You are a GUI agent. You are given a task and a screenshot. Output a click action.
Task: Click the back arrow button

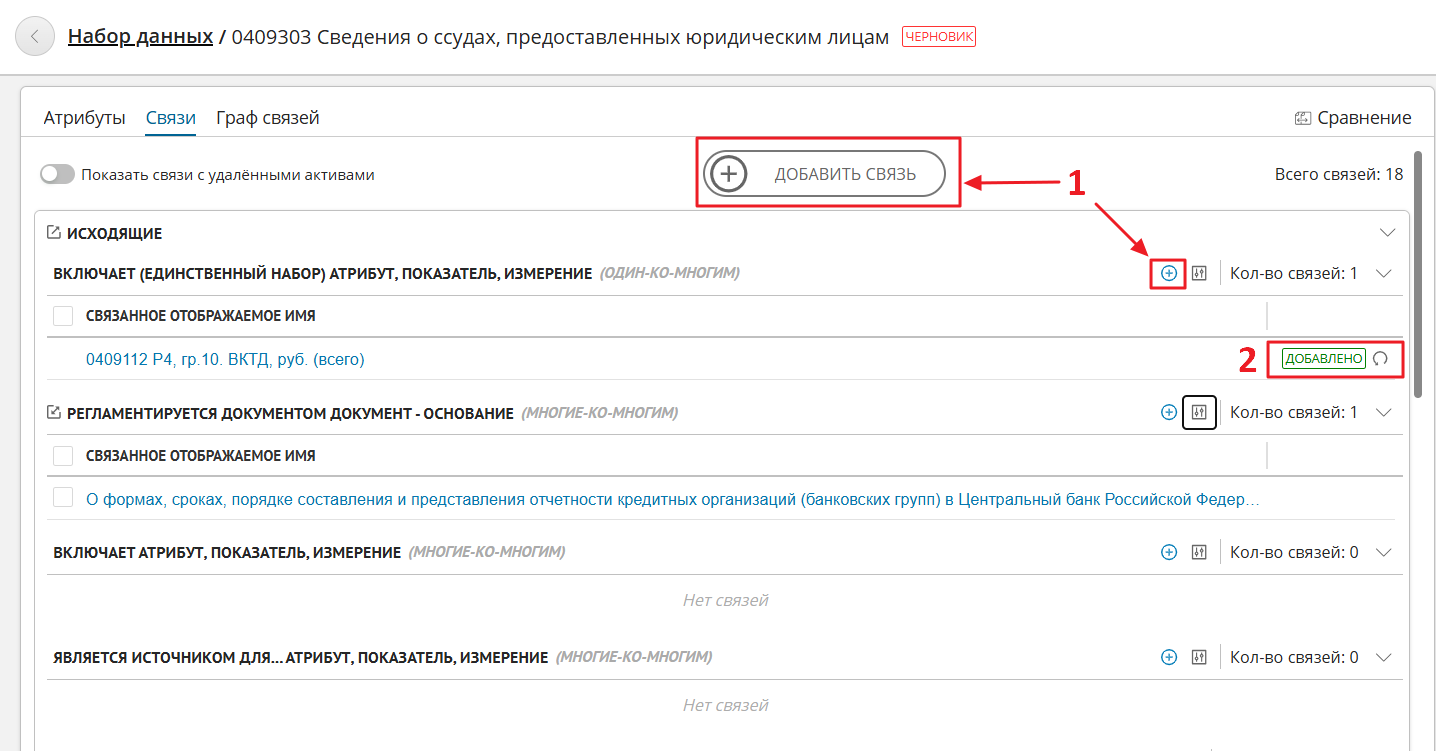[35, 37]
